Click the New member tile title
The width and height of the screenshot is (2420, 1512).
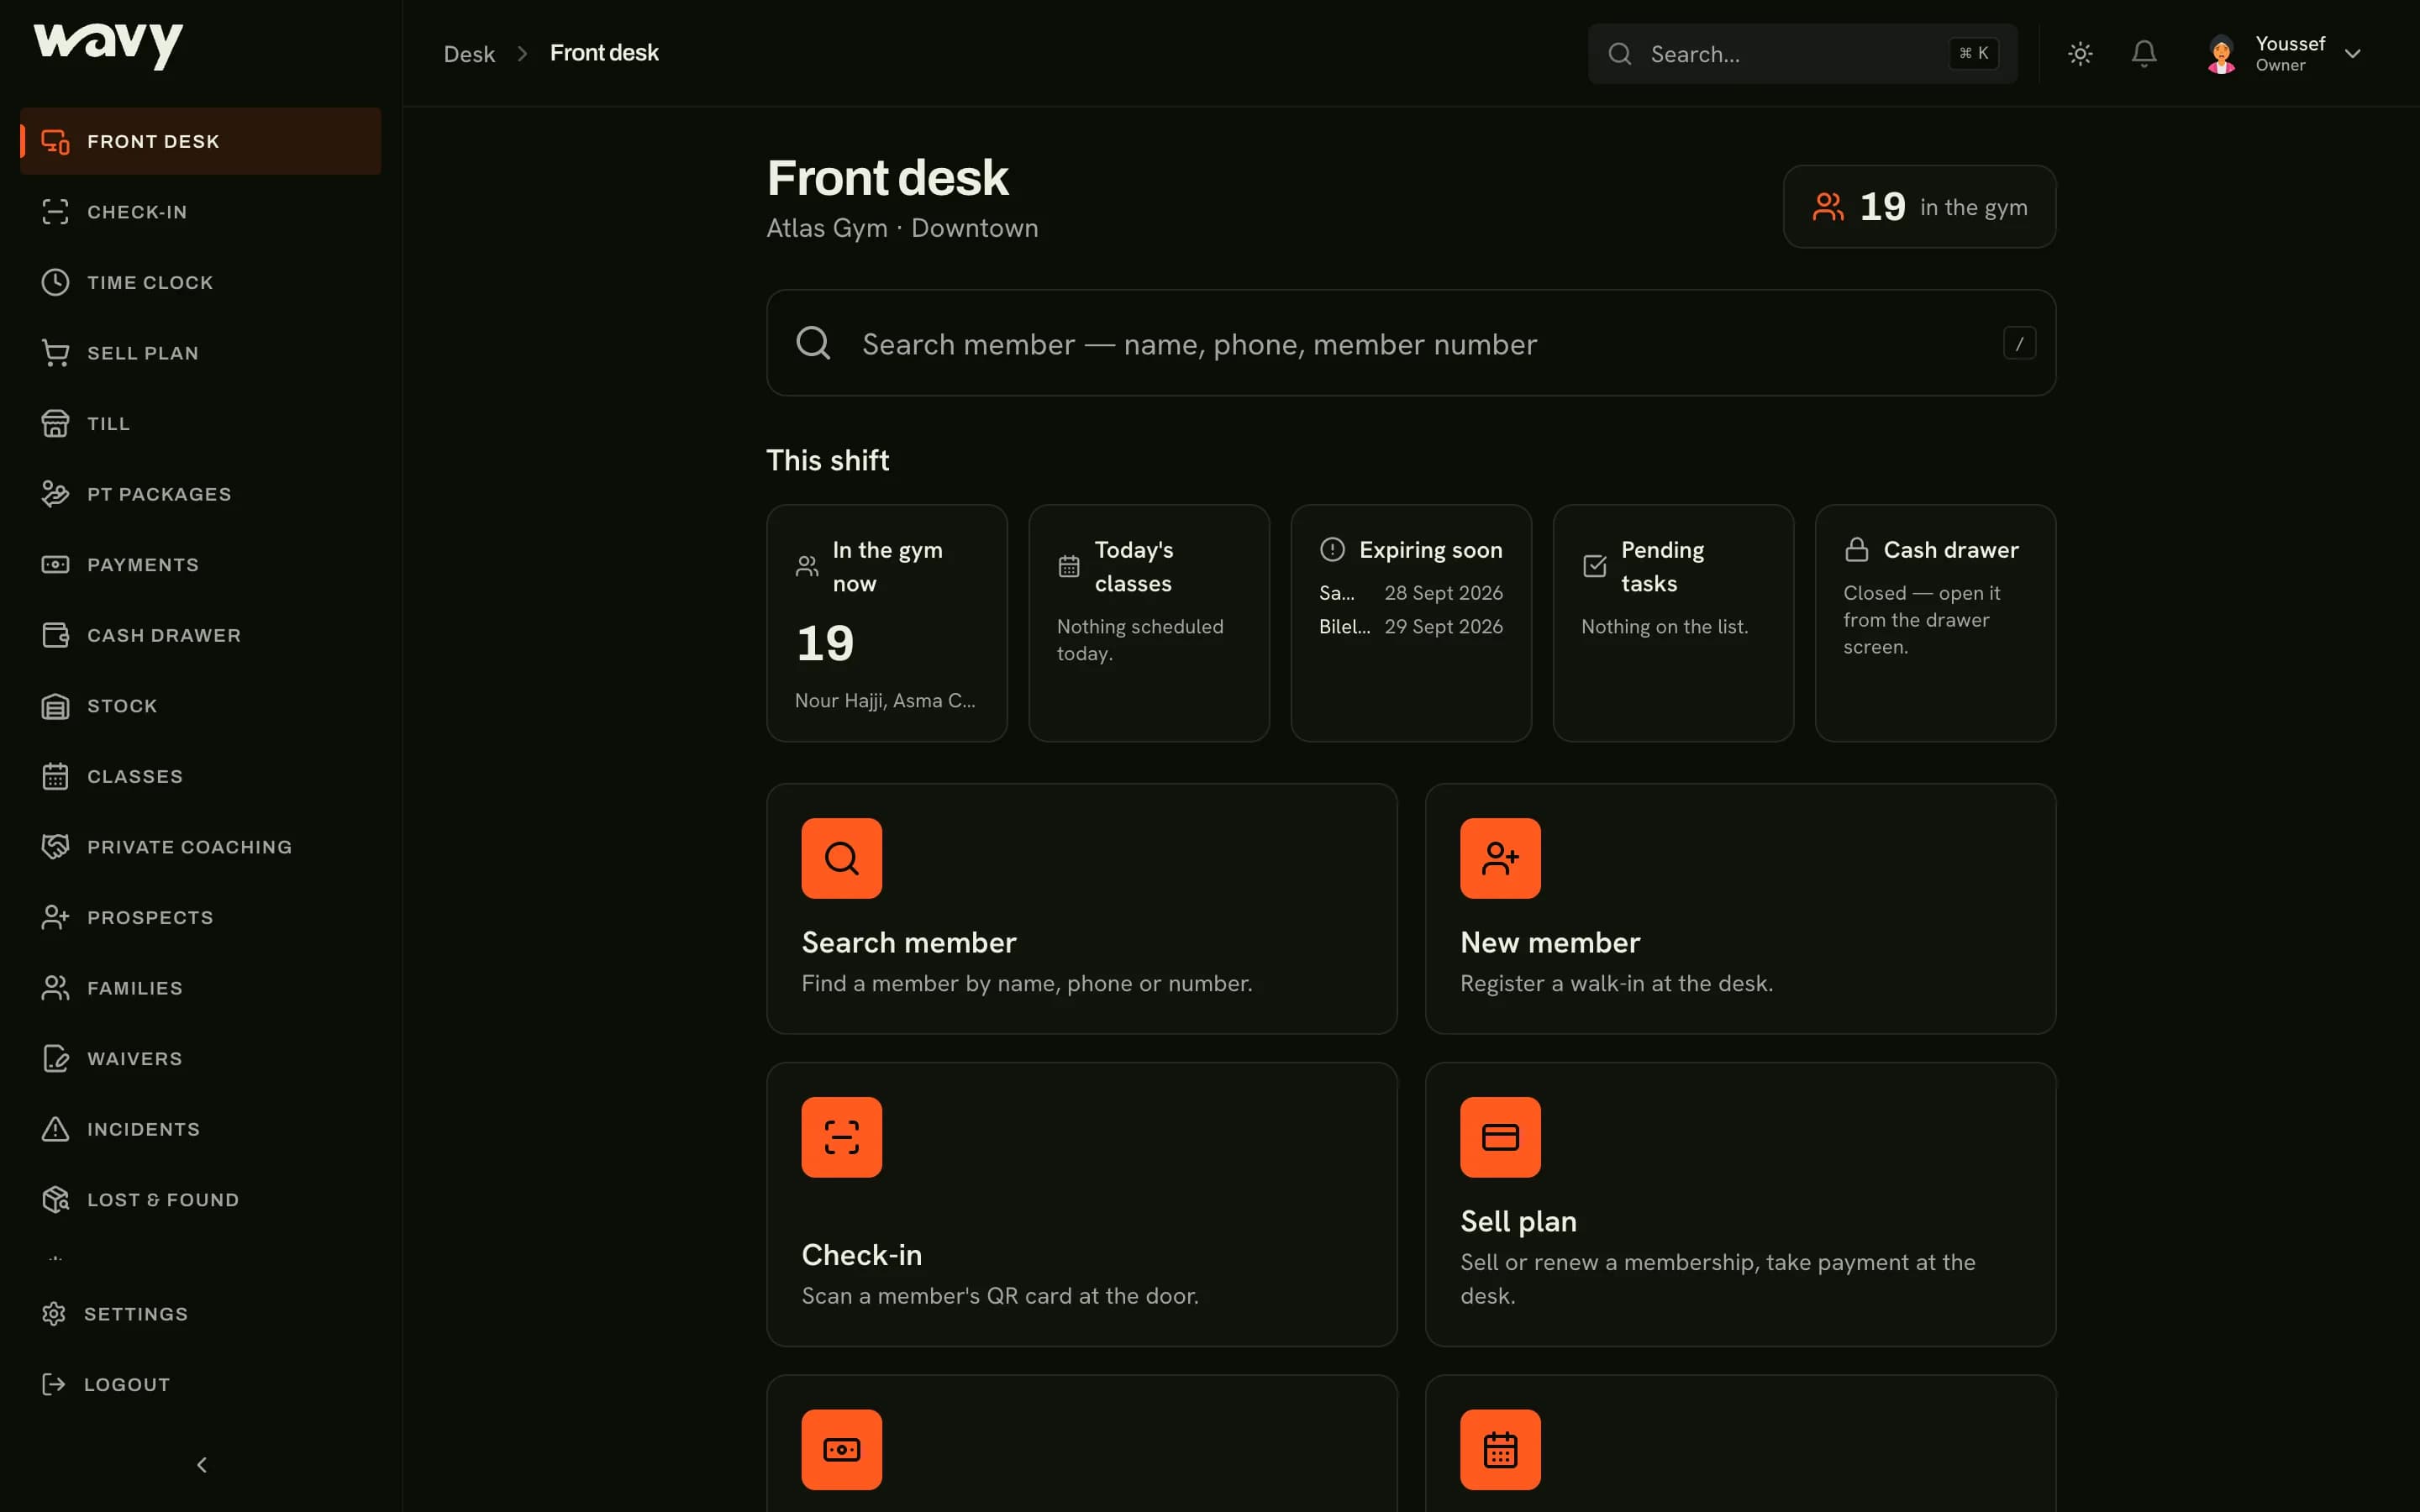coord(1550,942)
